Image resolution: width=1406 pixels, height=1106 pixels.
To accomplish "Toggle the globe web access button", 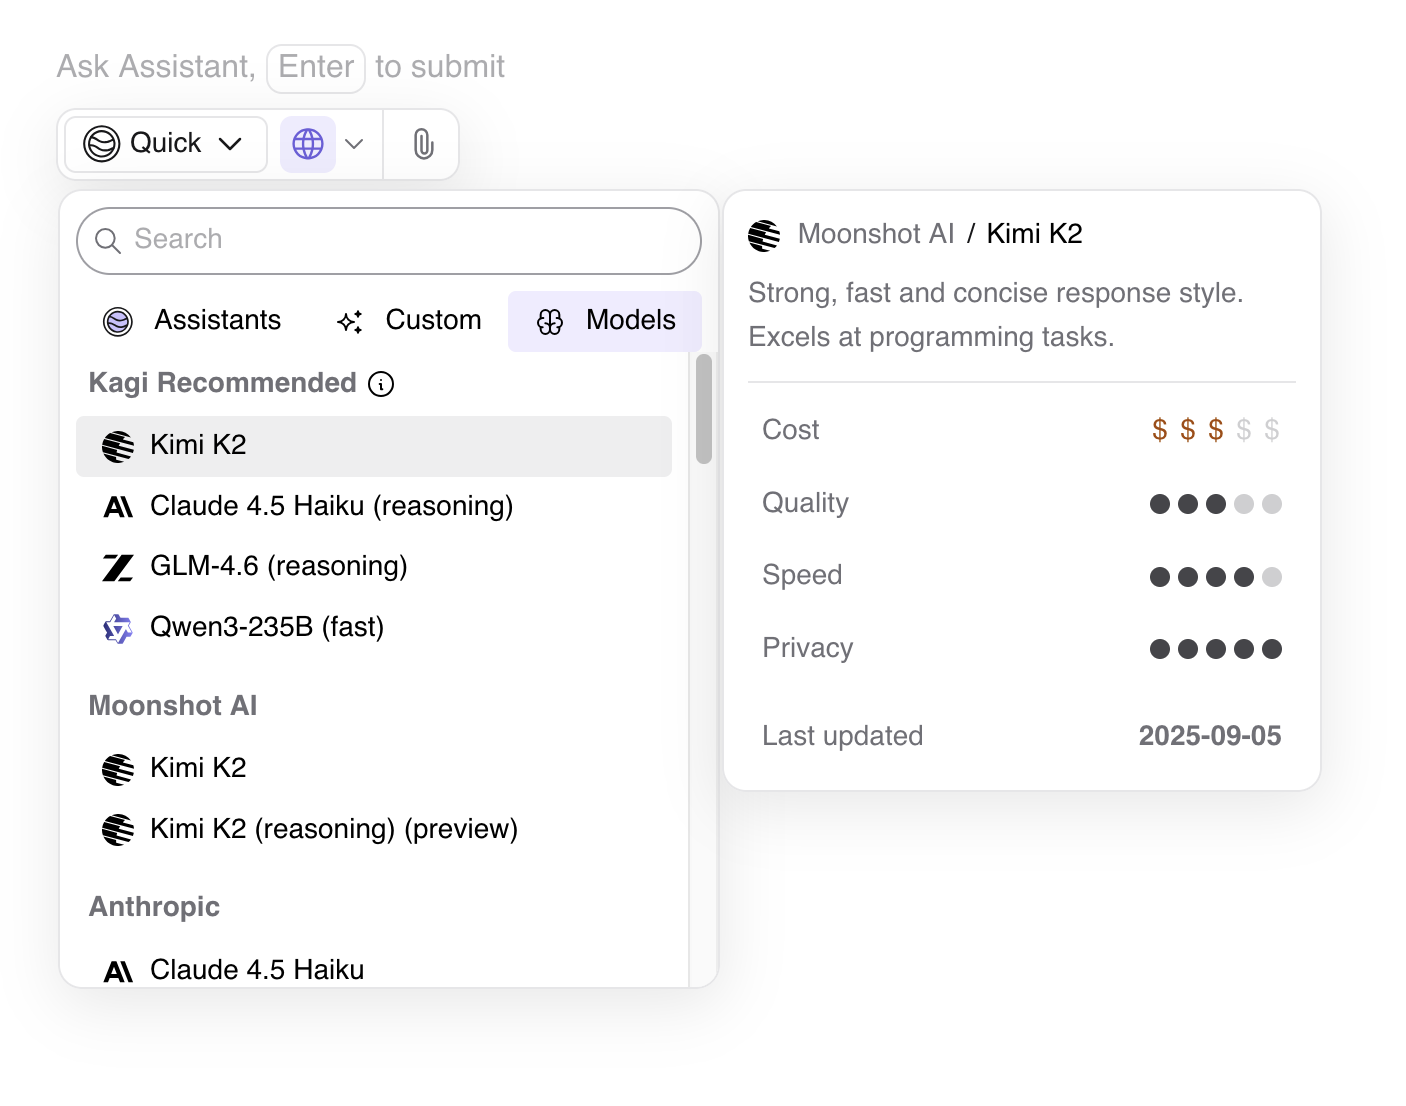I will pyautogui.click(x=308, y=144).
